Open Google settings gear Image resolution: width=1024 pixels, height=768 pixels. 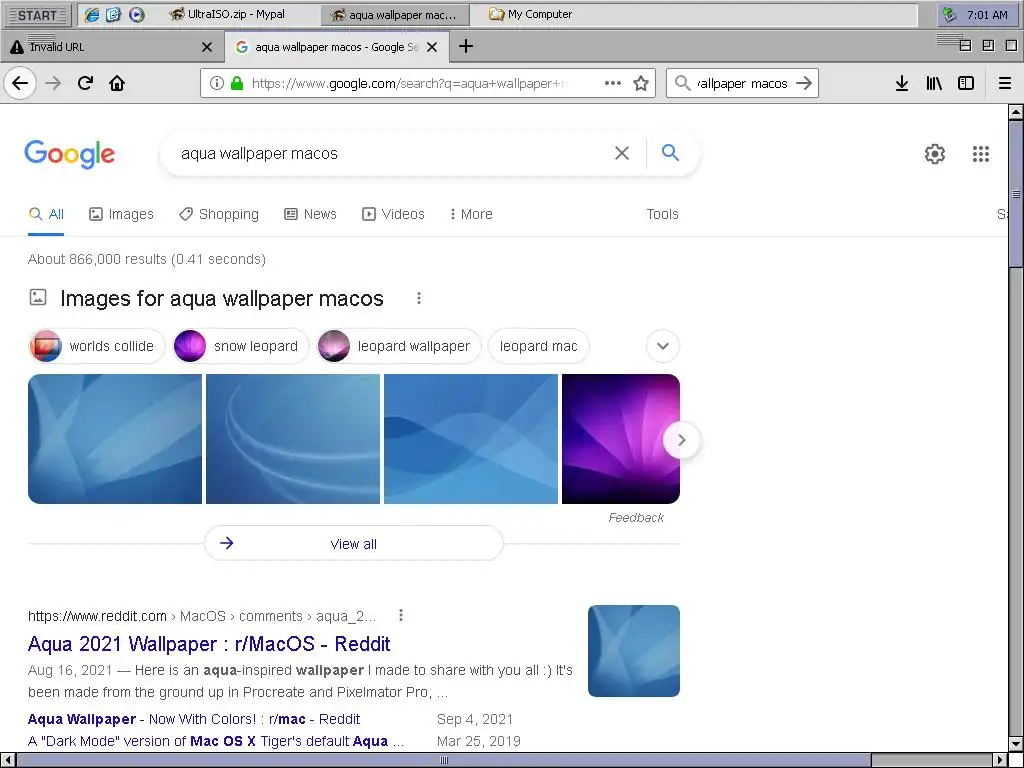coord(935,154)
